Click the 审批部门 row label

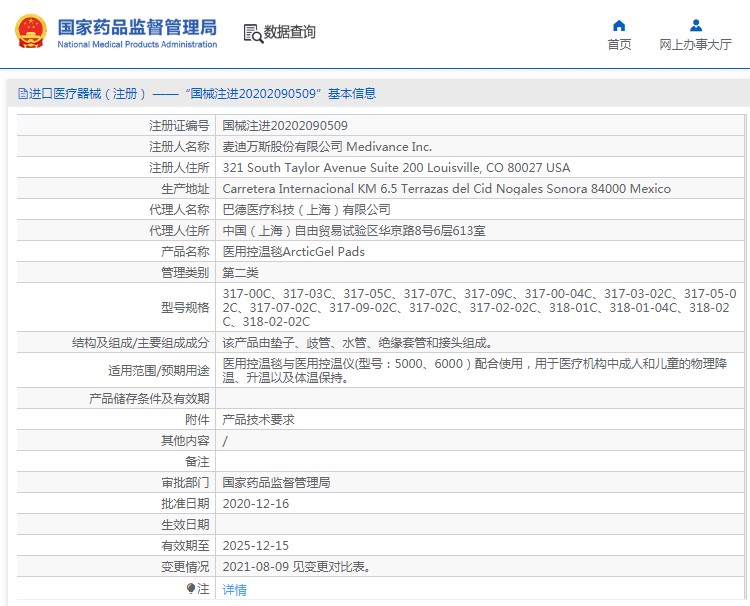(x=185, y=483)
